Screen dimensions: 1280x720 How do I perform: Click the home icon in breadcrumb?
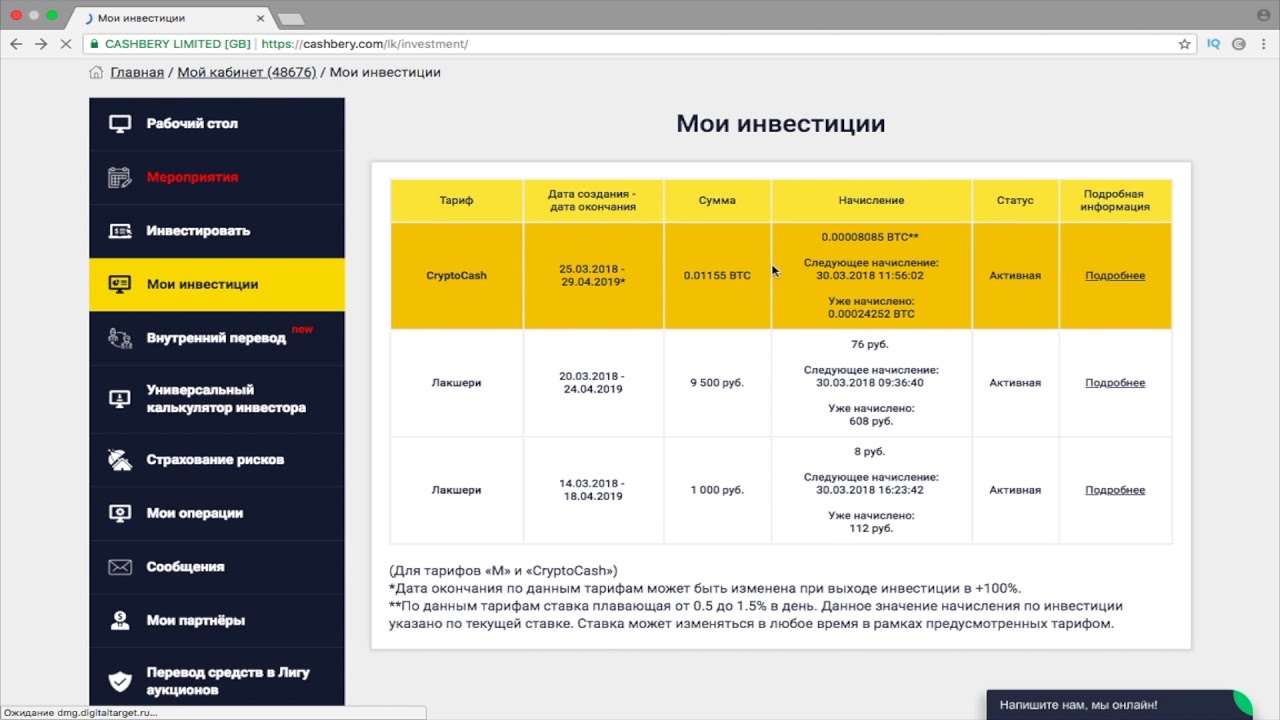point(96,72)
